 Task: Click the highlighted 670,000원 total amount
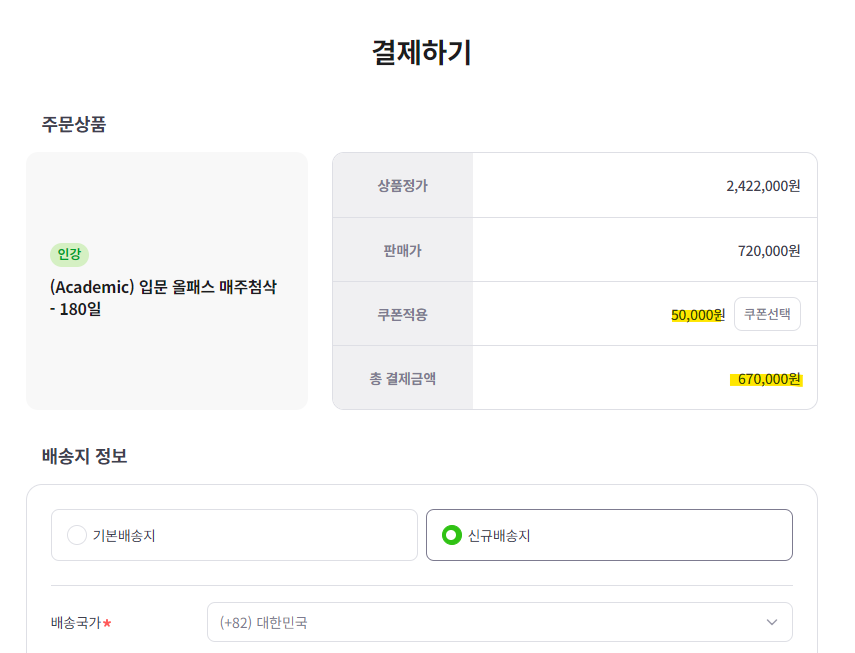767,379
